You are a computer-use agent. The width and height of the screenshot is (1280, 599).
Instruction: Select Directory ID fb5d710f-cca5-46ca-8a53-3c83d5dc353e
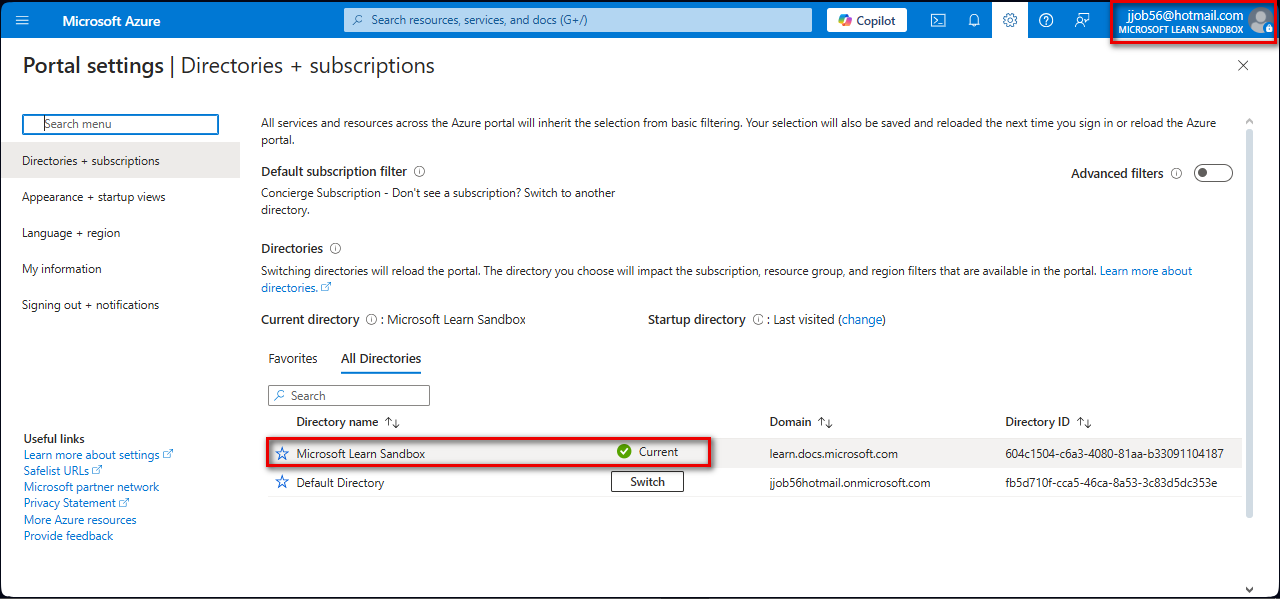tap(1111, 483)
